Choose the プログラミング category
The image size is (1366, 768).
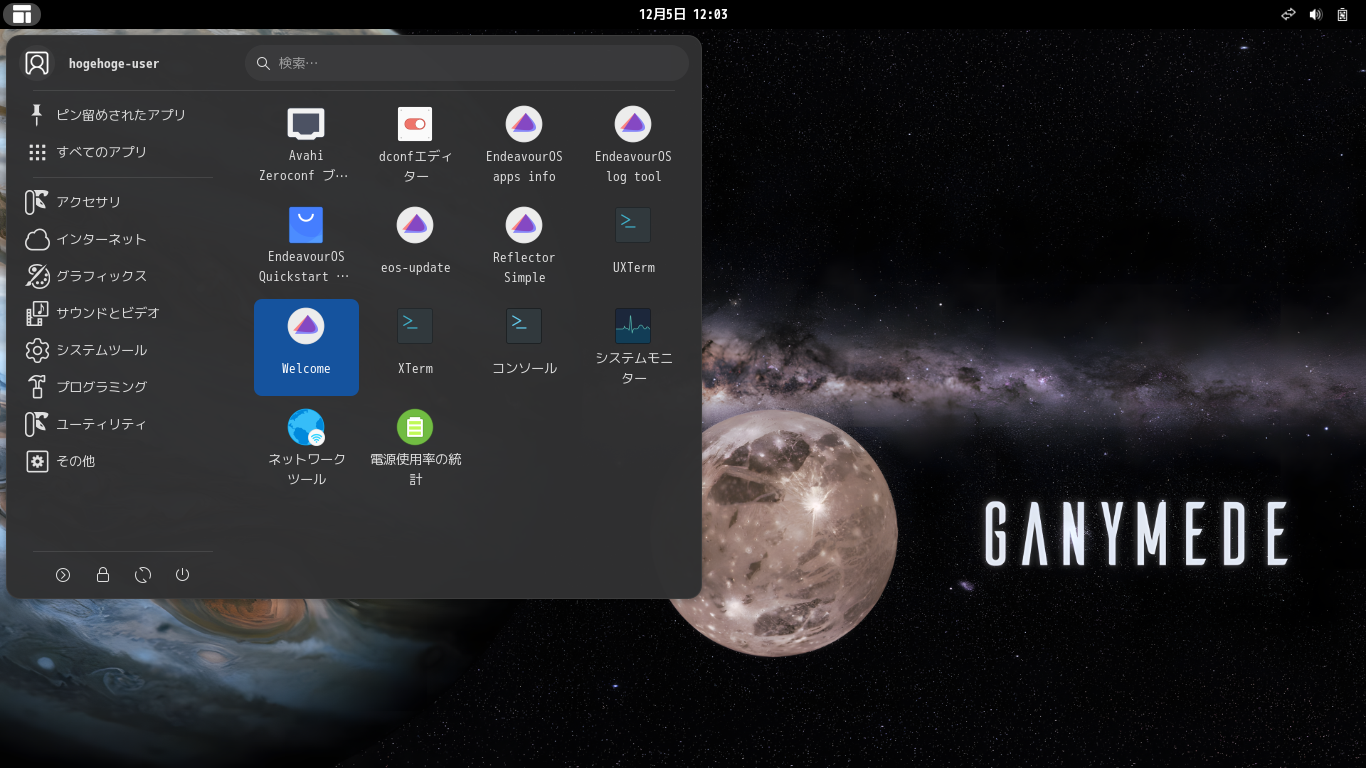point(119,387)
